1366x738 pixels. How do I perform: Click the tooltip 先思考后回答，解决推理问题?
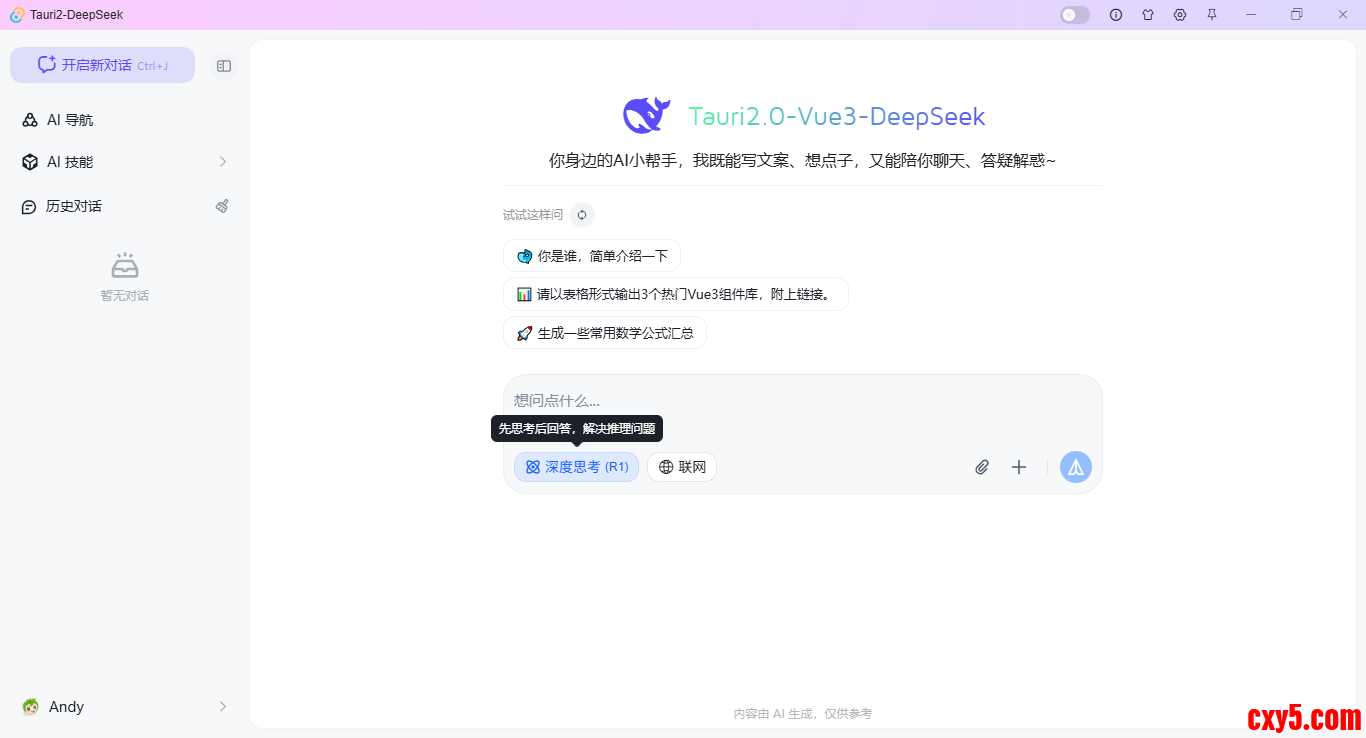pyautogui.click(x=577, y=428)
